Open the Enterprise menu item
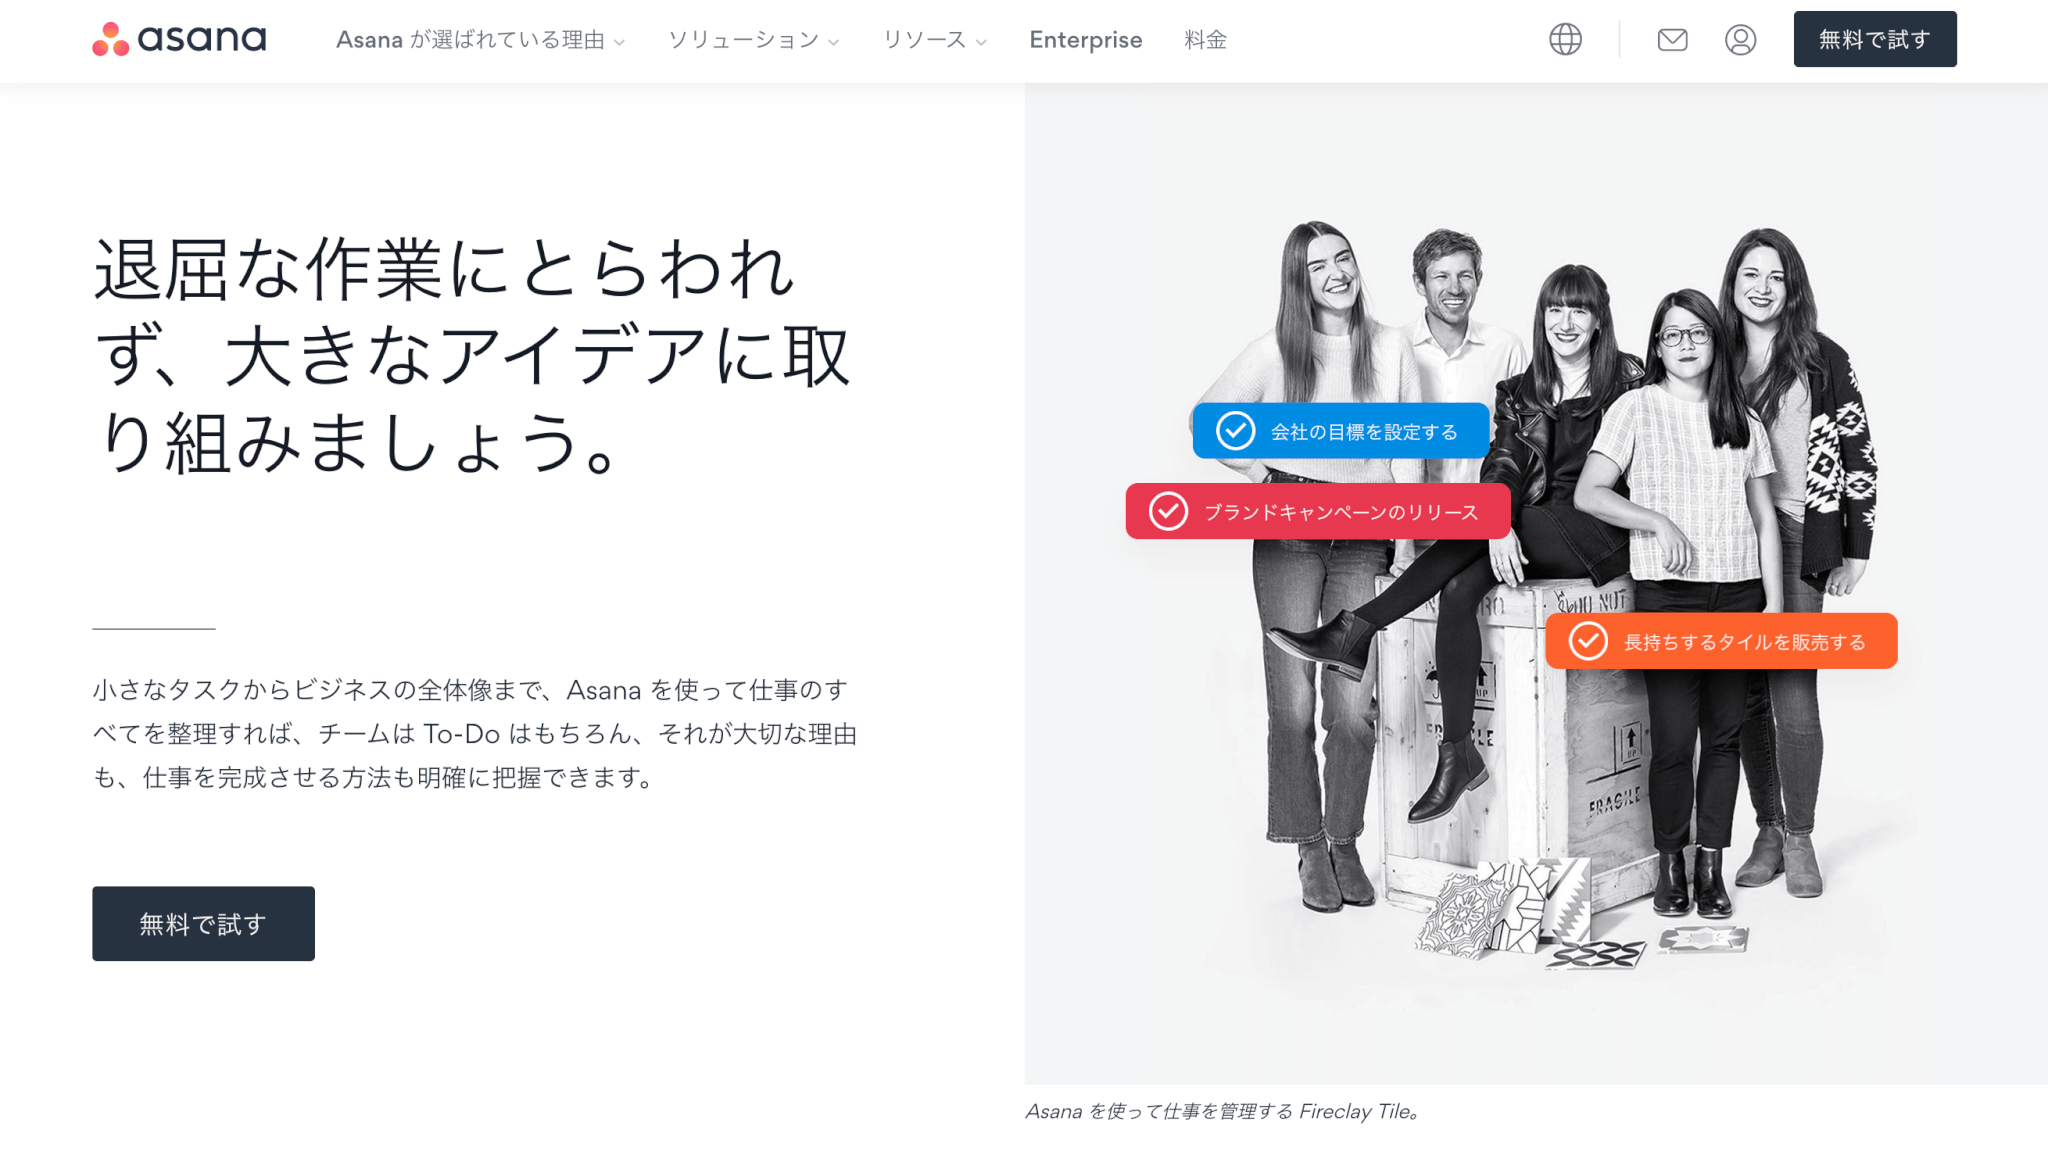The height and width of the screenshot is (1166, 2048). [x=1085, y=40]
